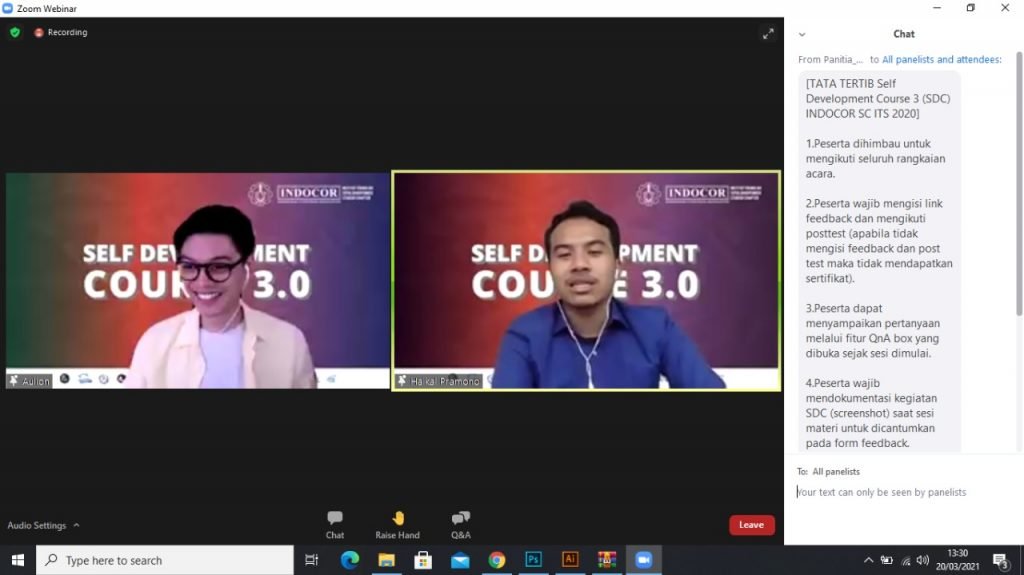Viewport: 1024px width, 575px height.
Task: Open the clock showing 13:30
Action: coord(957,560)
